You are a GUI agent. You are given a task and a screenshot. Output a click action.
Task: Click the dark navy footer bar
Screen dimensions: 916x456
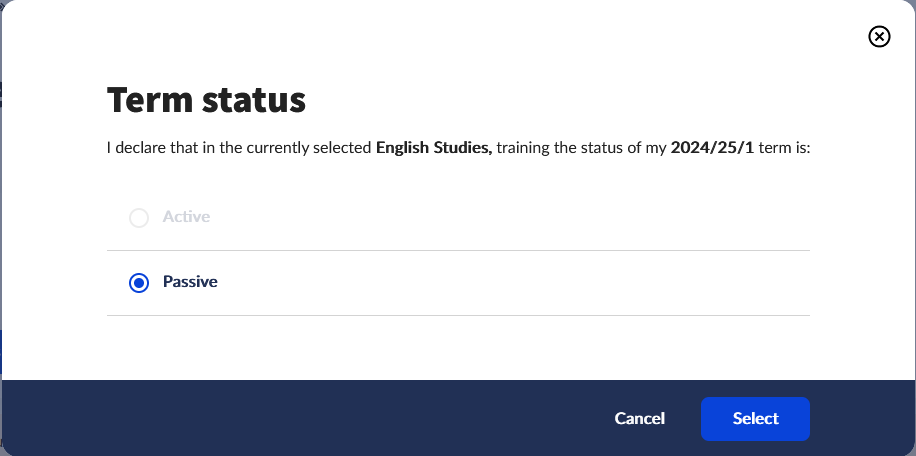(x=300, y=418)
